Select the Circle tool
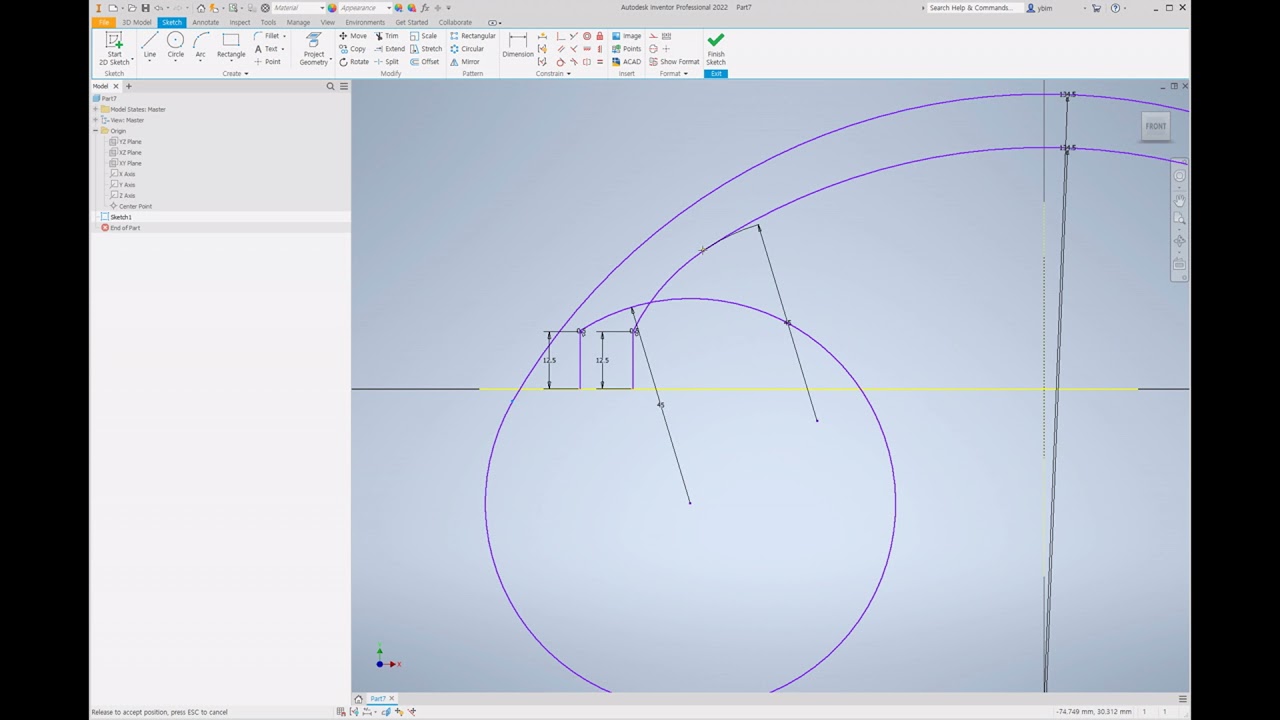Viewport: 1280px width, 720px height. point(175,45)
